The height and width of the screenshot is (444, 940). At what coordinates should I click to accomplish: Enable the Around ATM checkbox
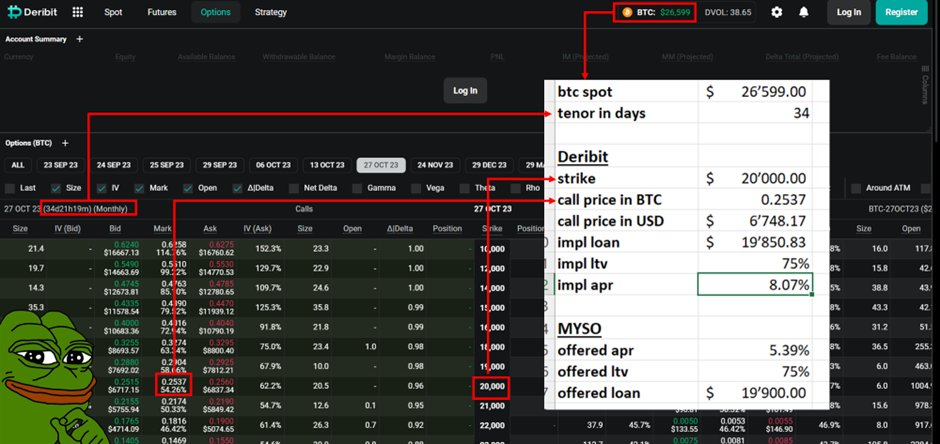(x=856, y=188)
